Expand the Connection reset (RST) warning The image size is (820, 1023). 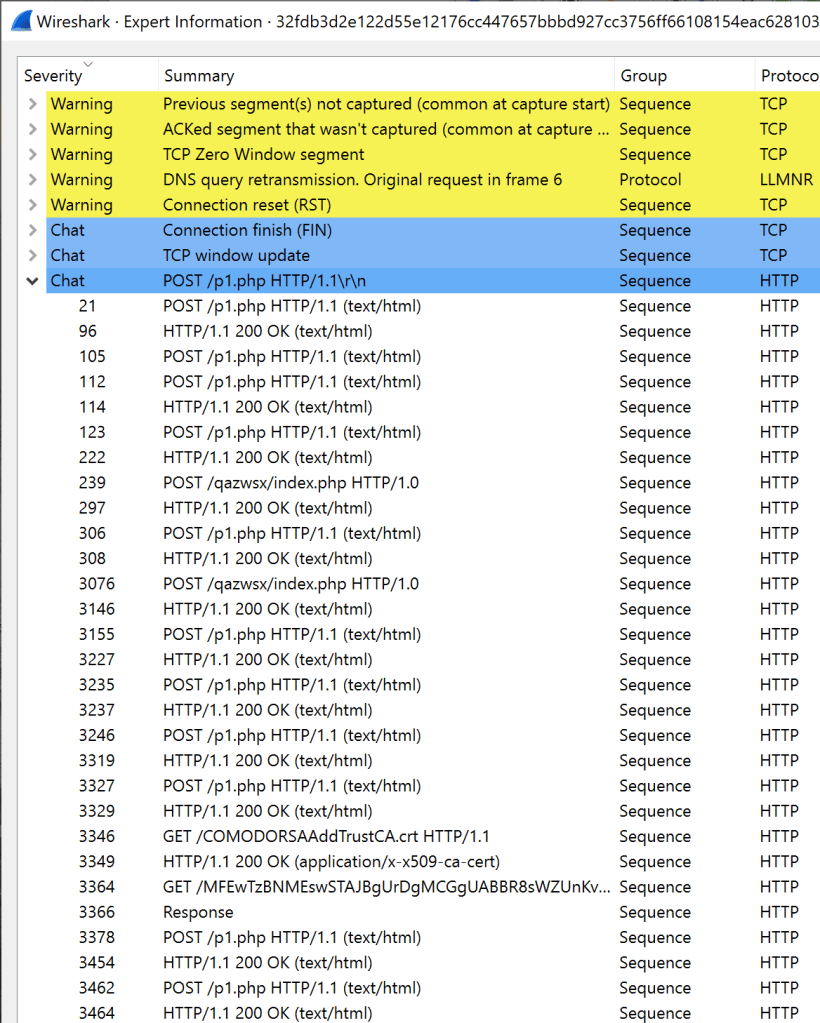[x=33, y=205]
